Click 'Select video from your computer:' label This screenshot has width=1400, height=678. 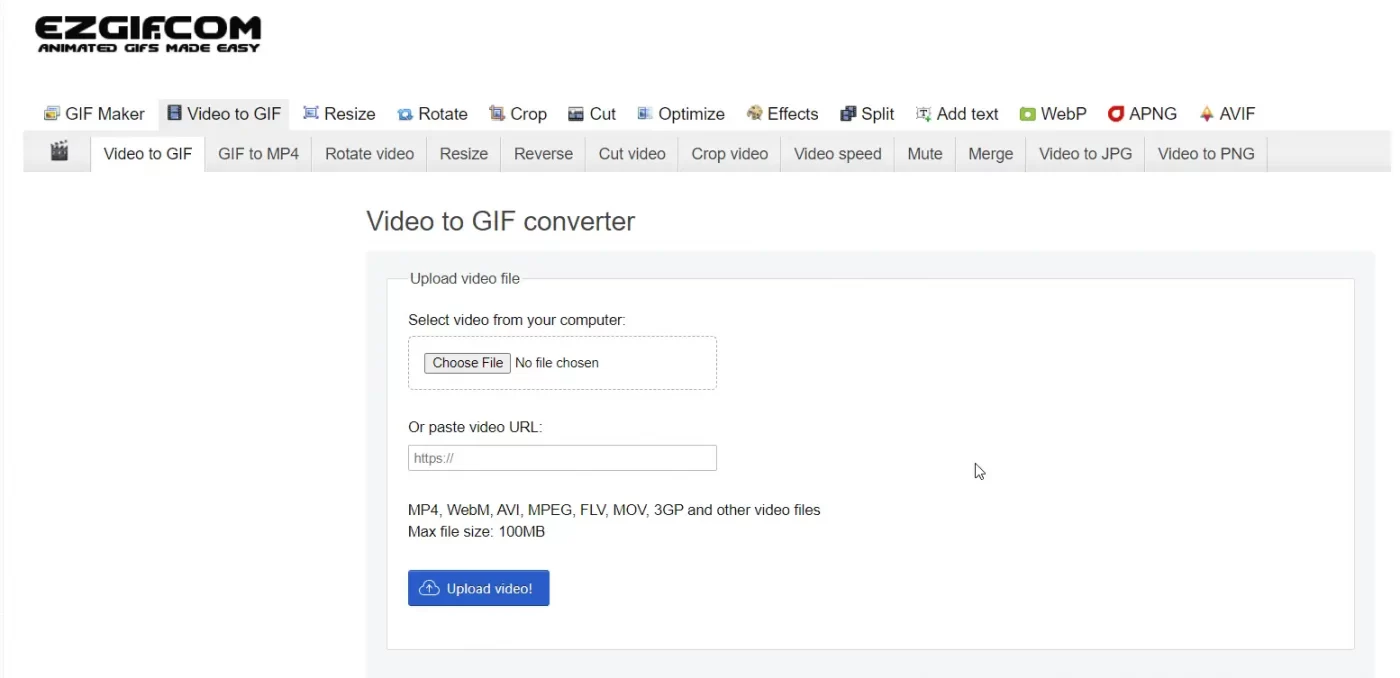point(517,320)
